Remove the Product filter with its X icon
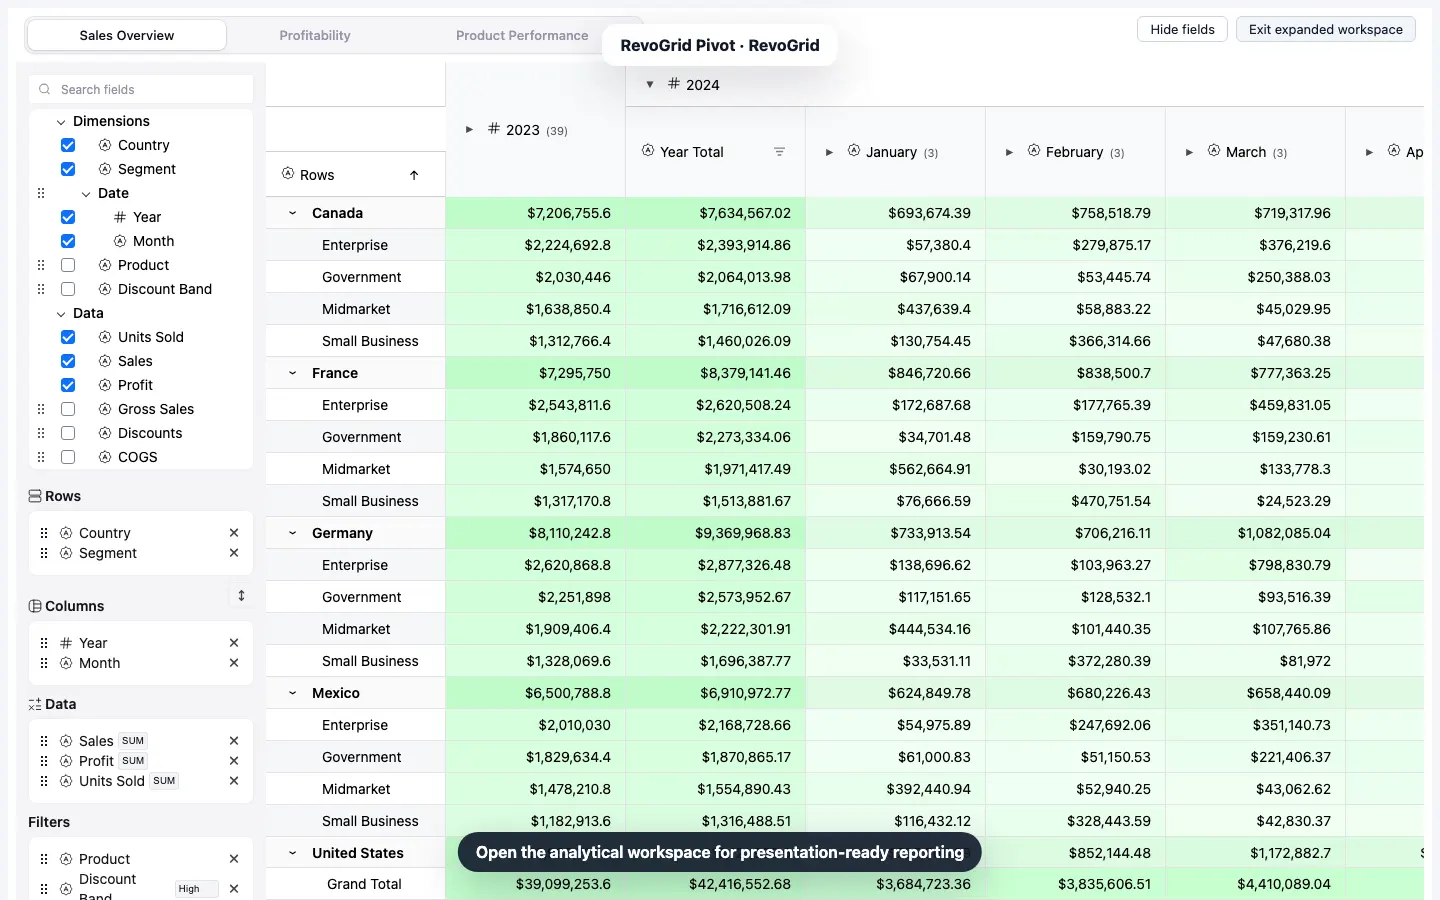 (234, 859)
